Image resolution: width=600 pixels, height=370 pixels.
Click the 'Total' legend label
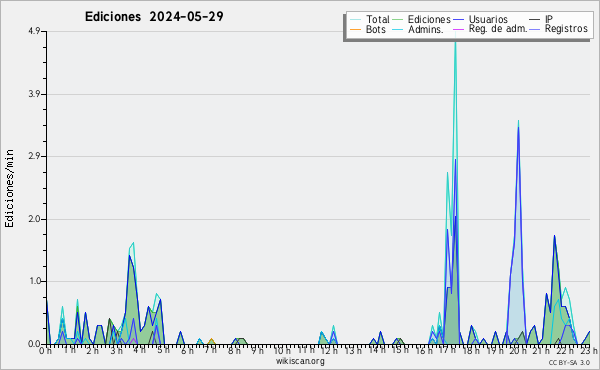pyautogui.click(x=378, y=19)
